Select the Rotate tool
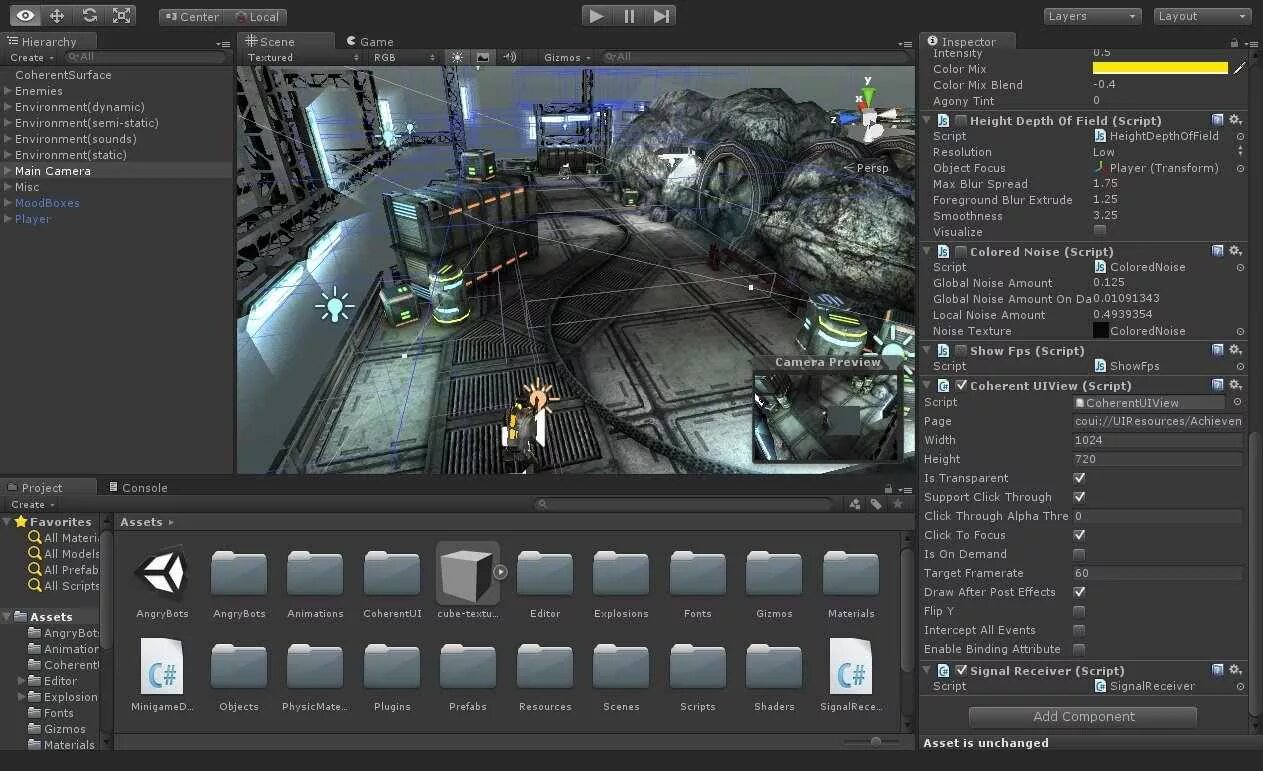 pos(90,15)
